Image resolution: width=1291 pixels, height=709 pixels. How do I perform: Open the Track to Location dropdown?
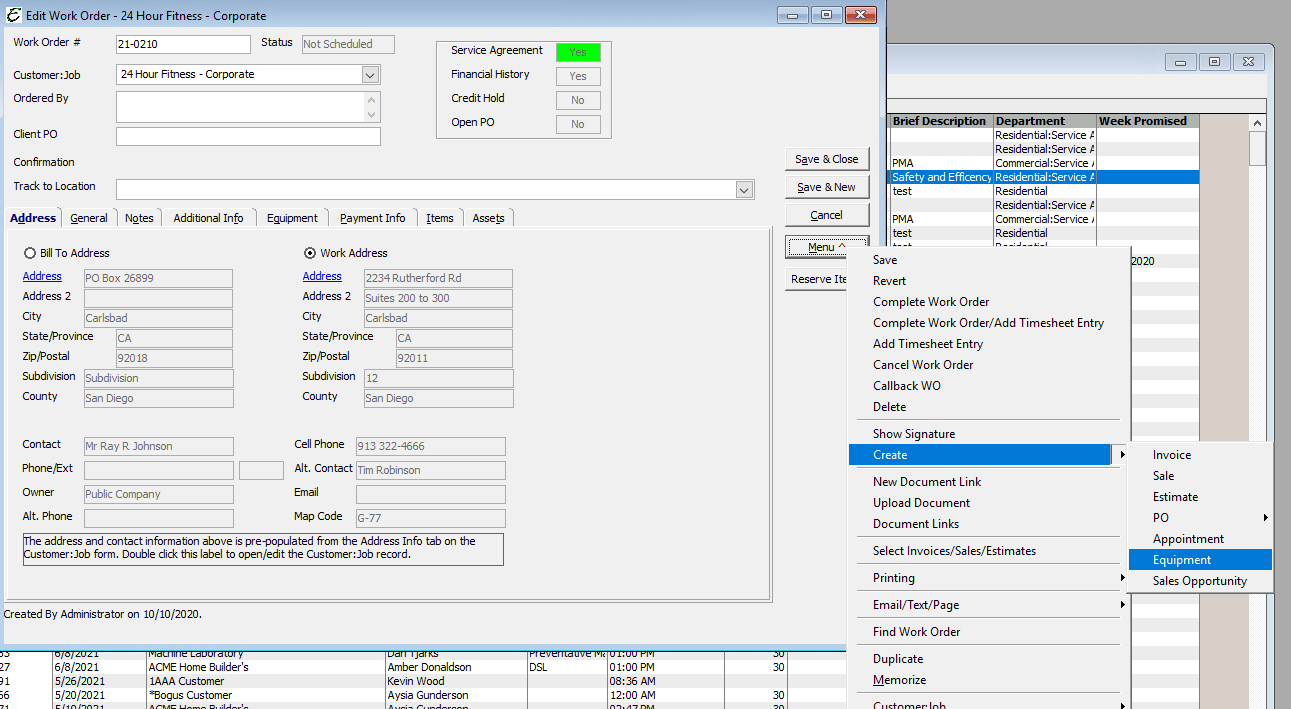click(x=744, y=190)
